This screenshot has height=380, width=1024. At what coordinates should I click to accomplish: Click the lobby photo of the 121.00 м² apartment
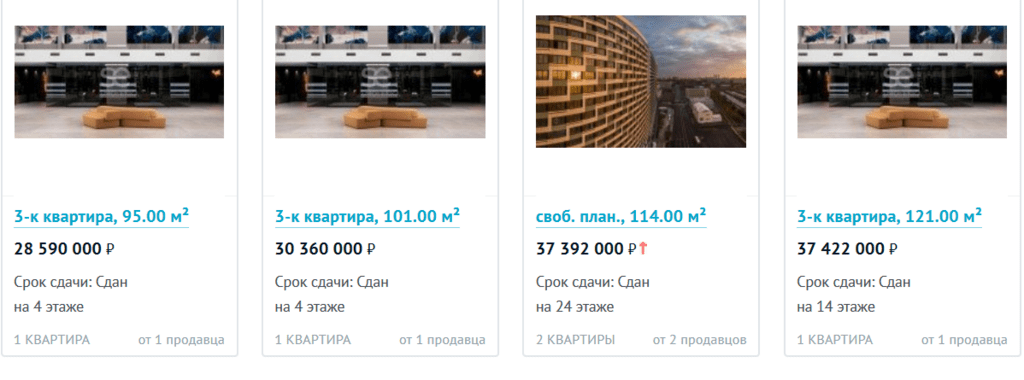[902, 82]
